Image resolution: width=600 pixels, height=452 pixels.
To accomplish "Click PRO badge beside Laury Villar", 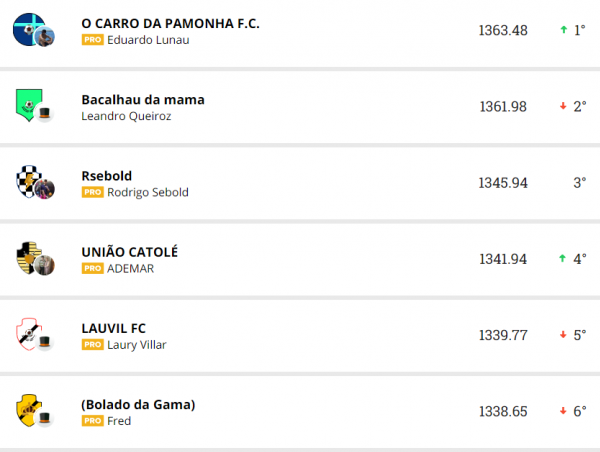I will pyautogui.click(x=92, y=345).
